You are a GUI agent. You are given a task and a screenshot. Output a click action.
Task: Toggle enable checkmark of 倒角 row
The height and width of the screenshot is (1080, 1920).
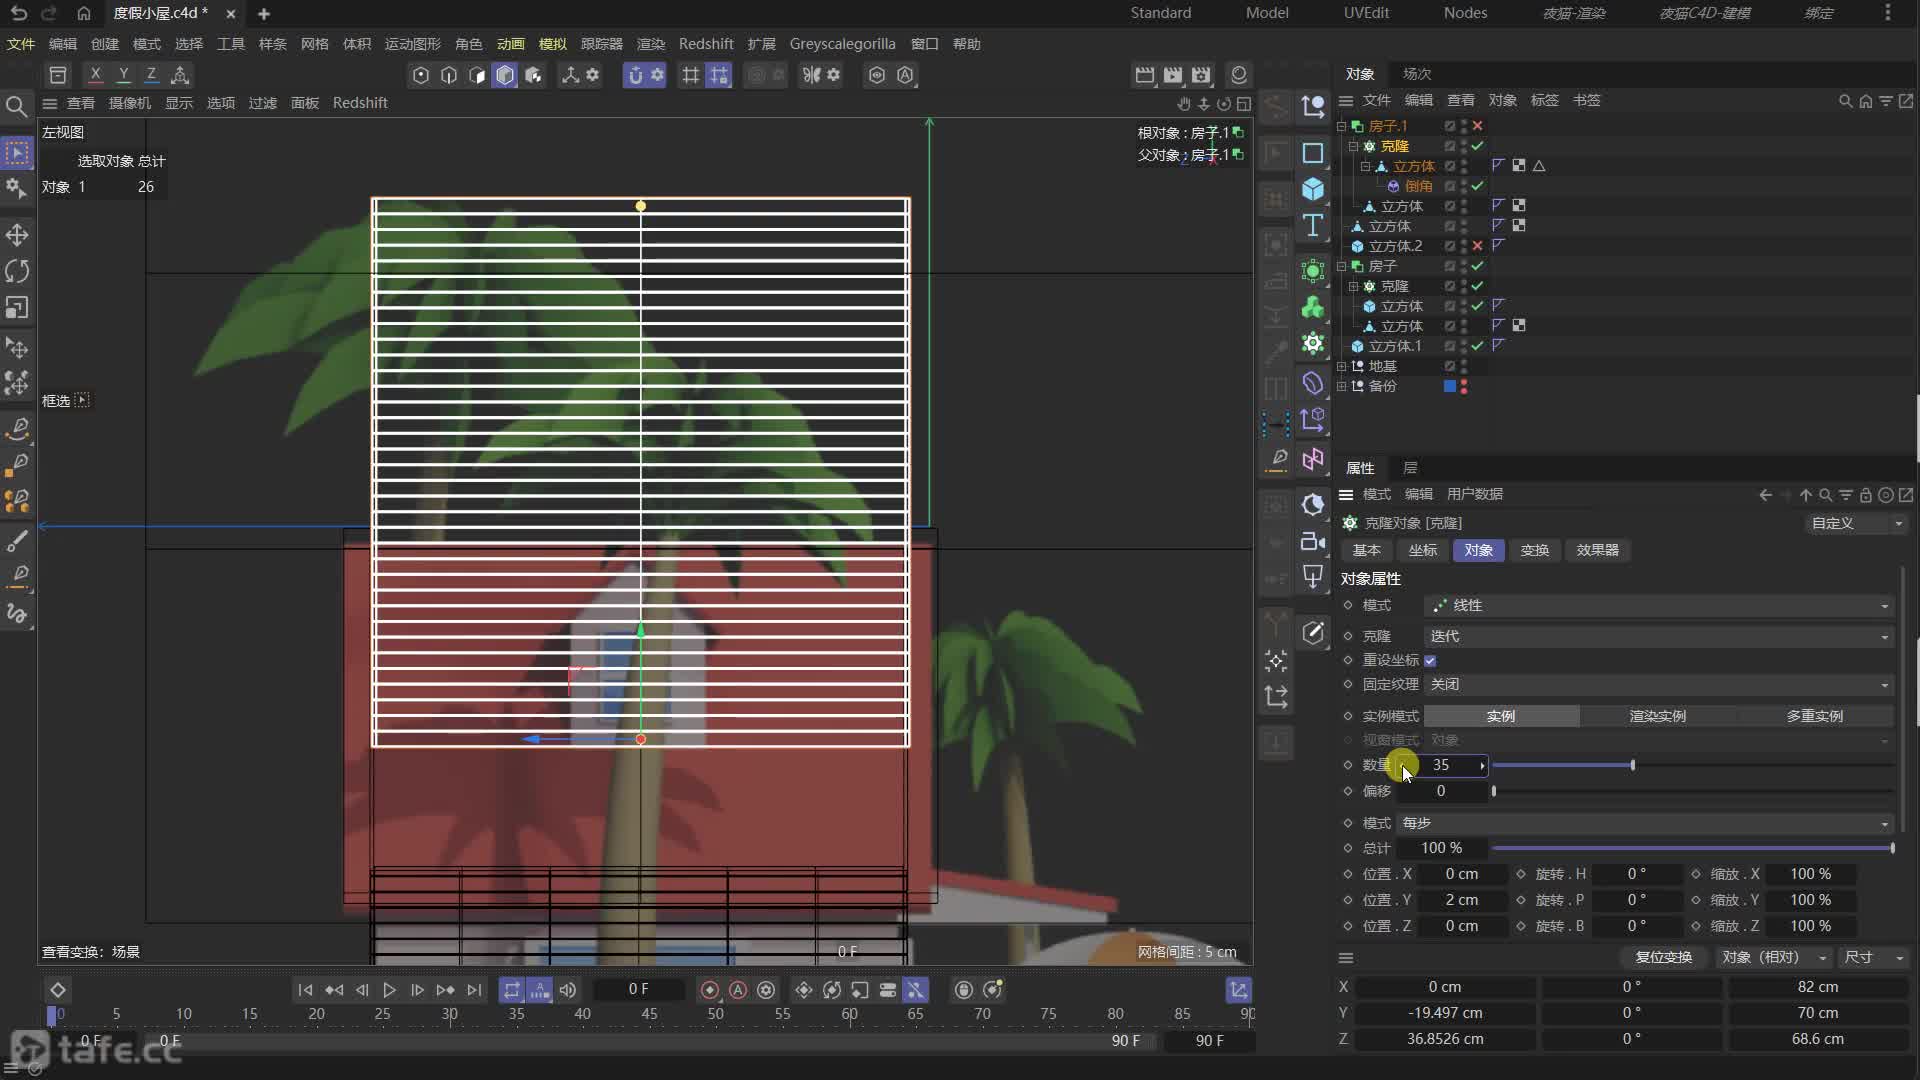click(1477, 186)
